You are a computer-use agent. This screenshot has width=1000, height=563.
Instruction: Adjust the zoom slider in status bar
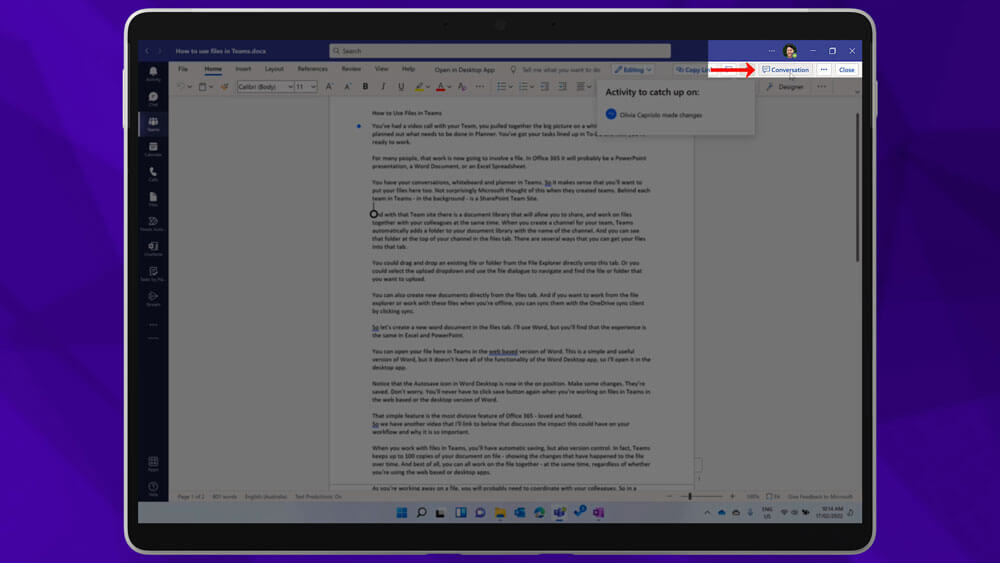pos(690,496)
